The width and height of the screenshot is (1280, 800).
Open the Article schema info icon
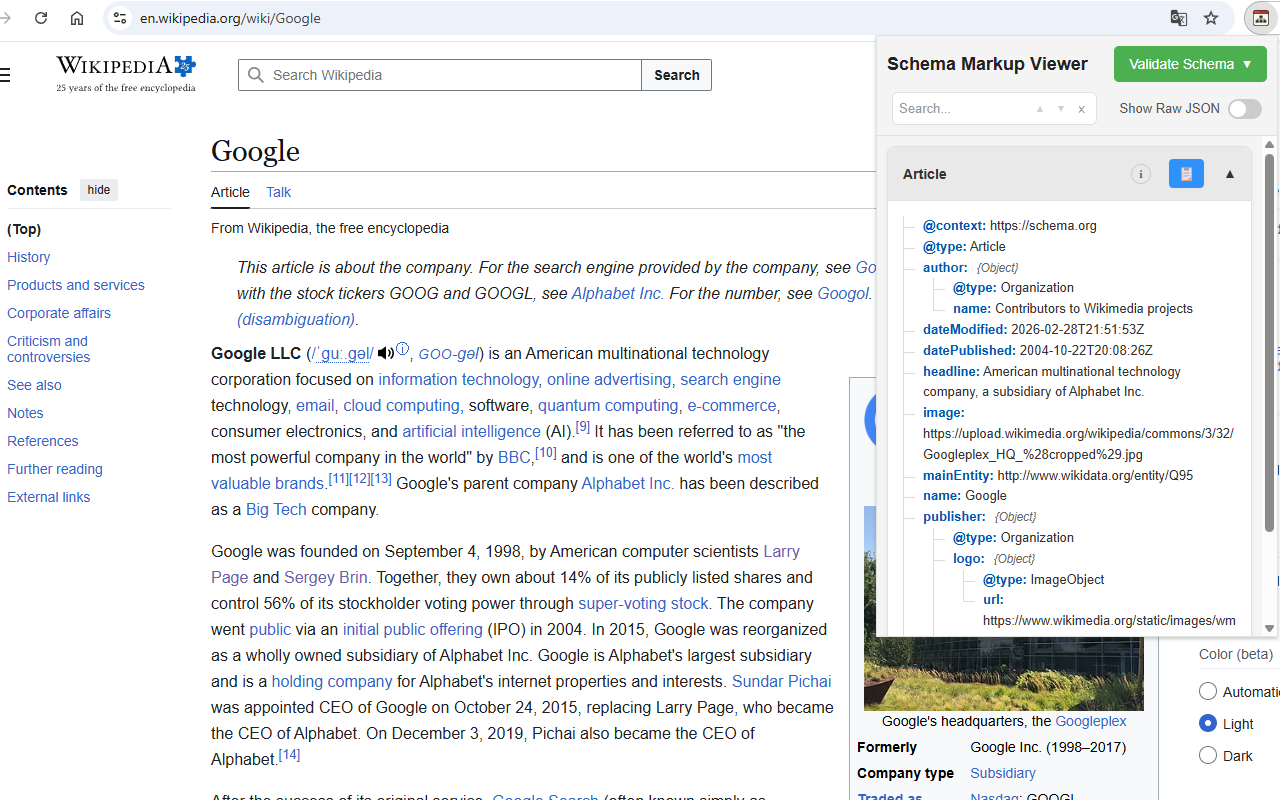click(1141, 174)
